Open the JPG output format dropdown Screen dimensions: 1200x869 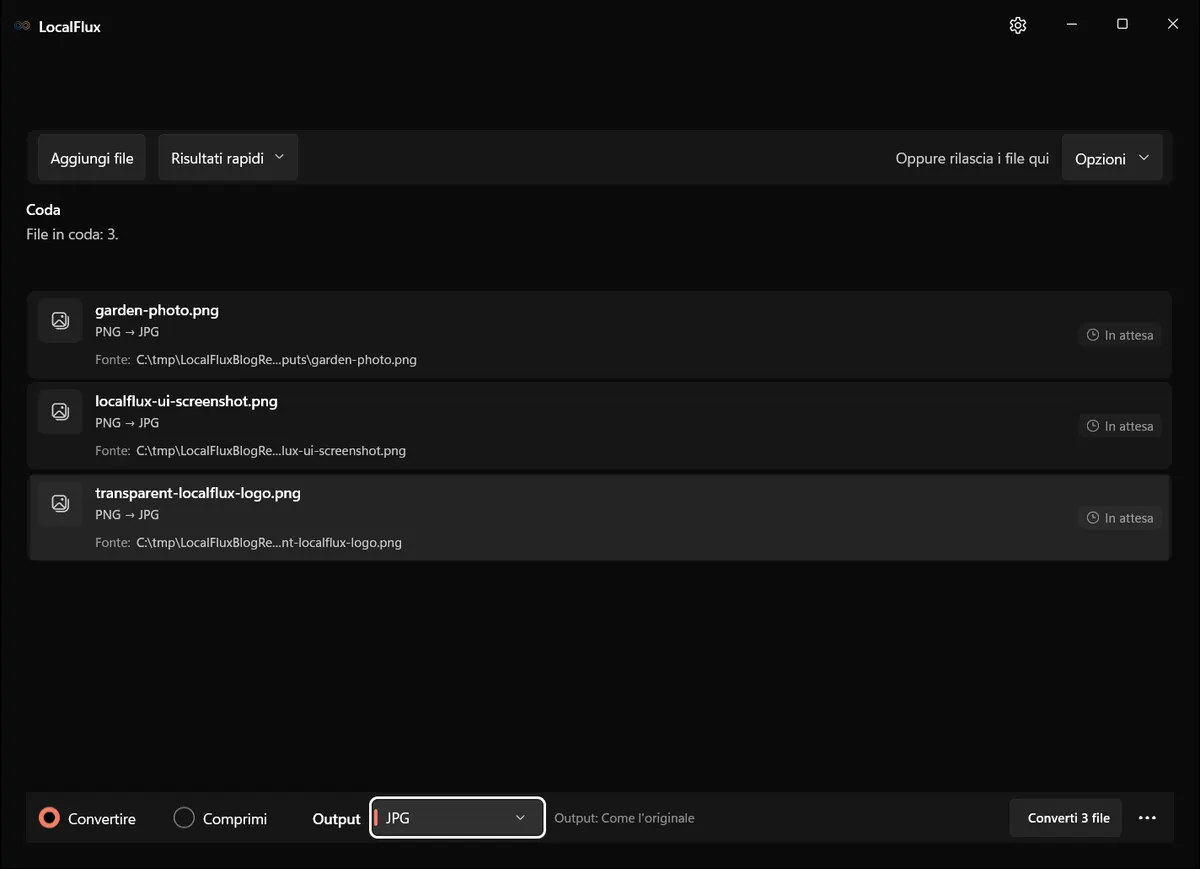[457, 818]
